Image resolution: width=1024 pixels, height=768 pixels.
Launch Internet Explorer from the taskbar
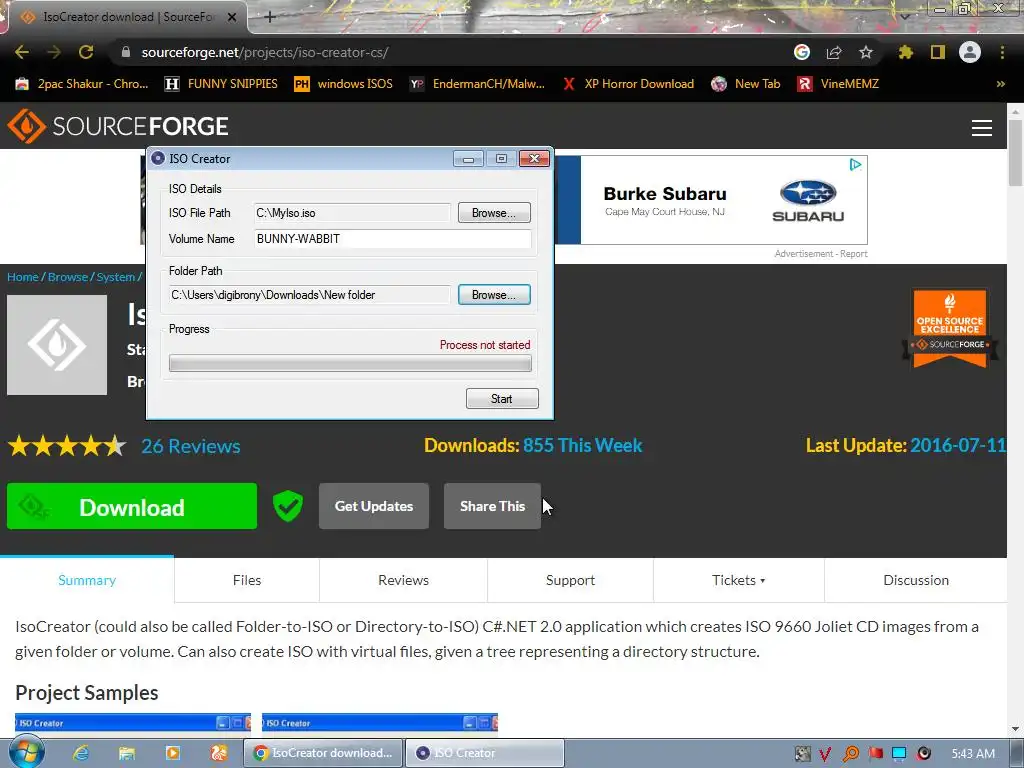click(80, 753)
